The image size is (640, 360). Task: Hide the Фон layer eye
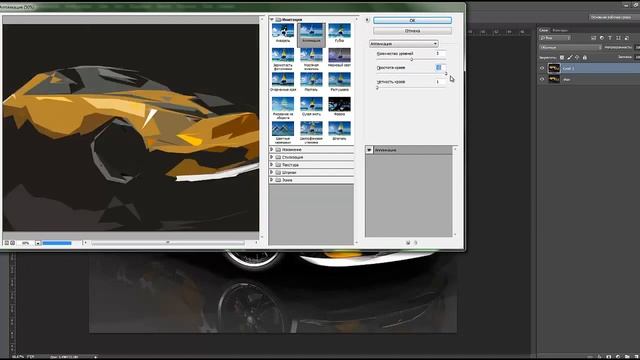point(542,79)
